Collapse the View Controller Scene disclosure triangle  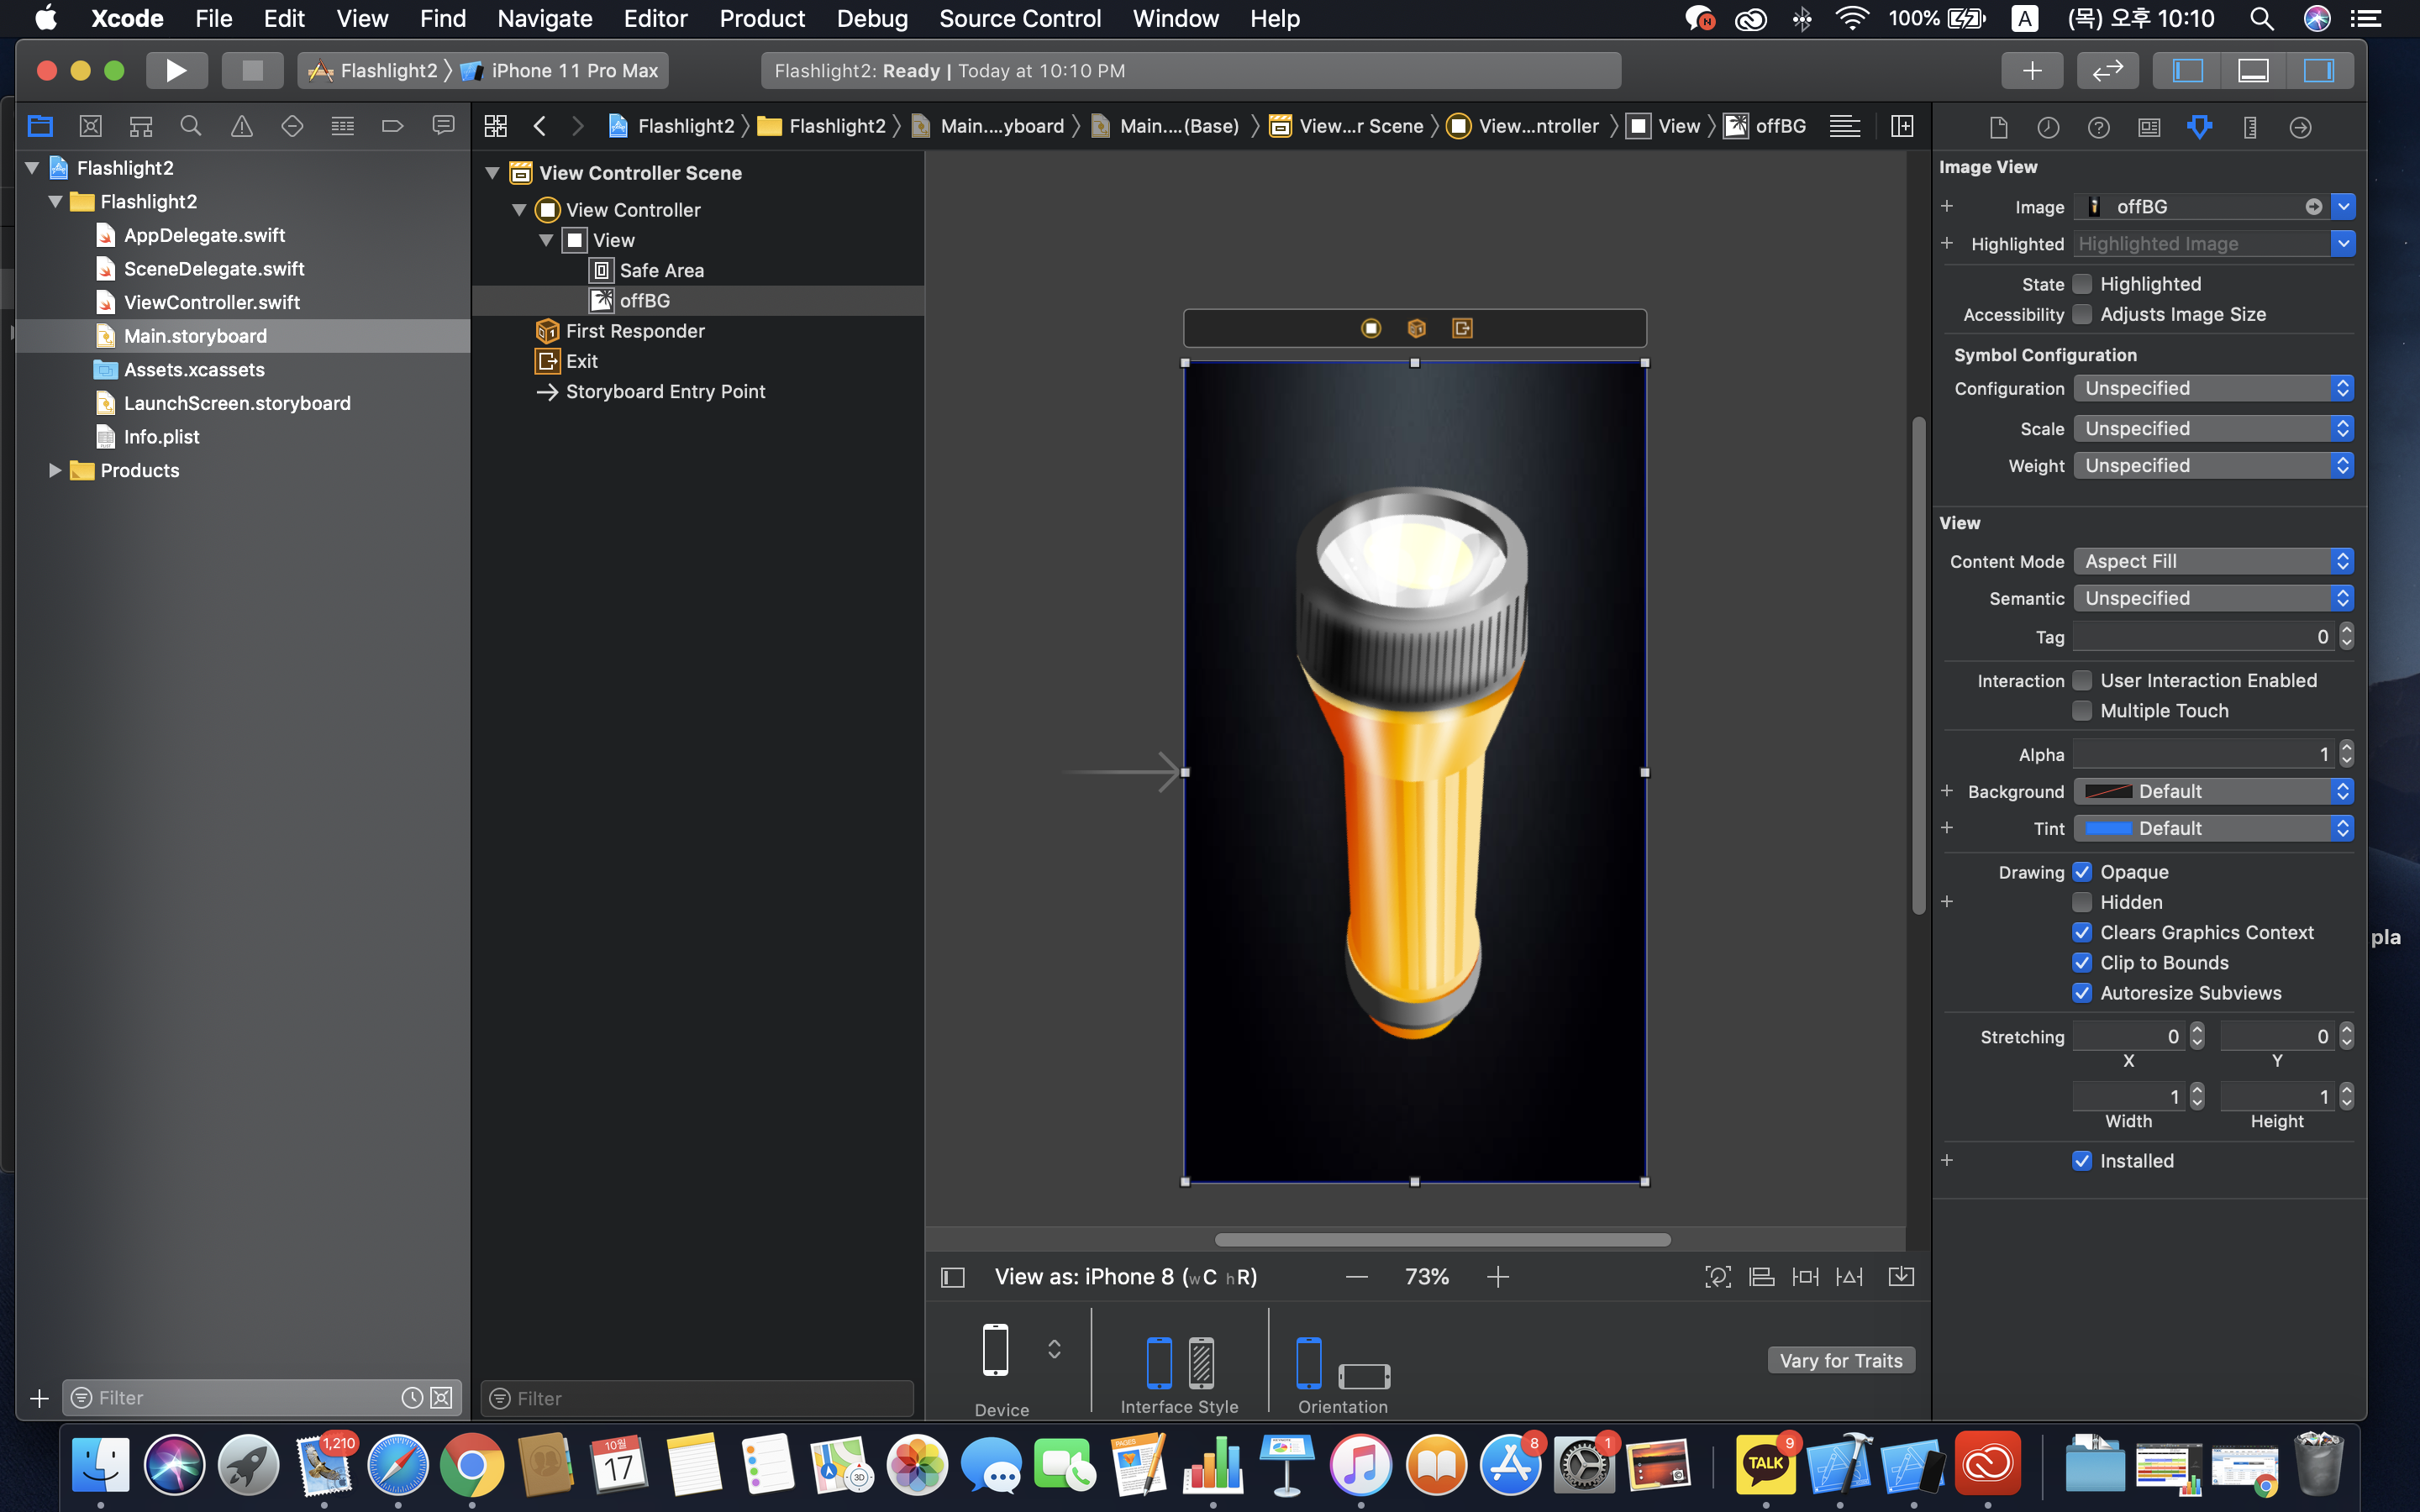[492, 173]
